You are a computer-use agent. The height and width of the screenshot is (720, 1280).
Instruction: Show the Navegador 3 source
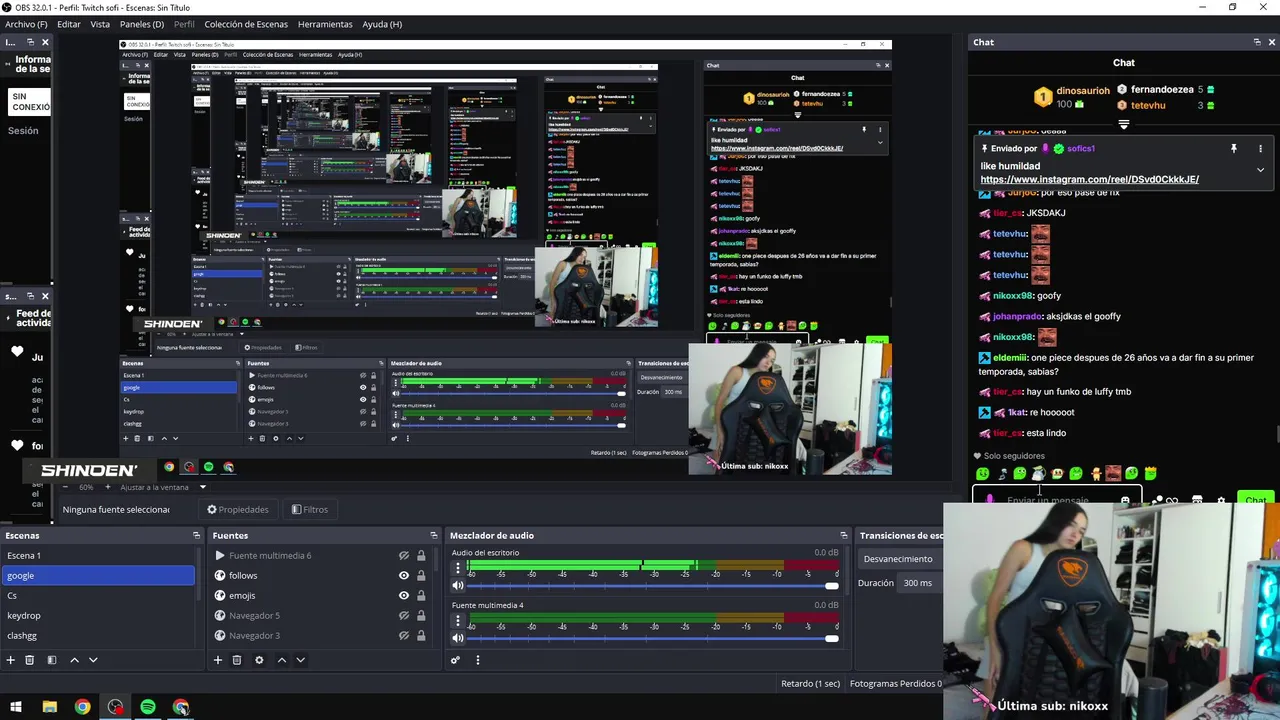click(x=404, y=636)
